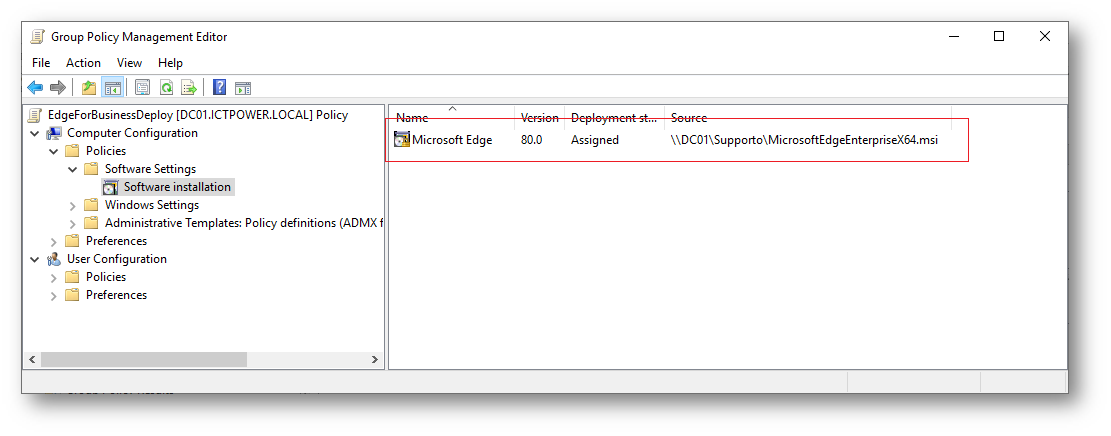Expand Preferences under User Configuration
The height and width of the screenshot is (436, 1111).
pyautogui.click(x=54, y=296)
